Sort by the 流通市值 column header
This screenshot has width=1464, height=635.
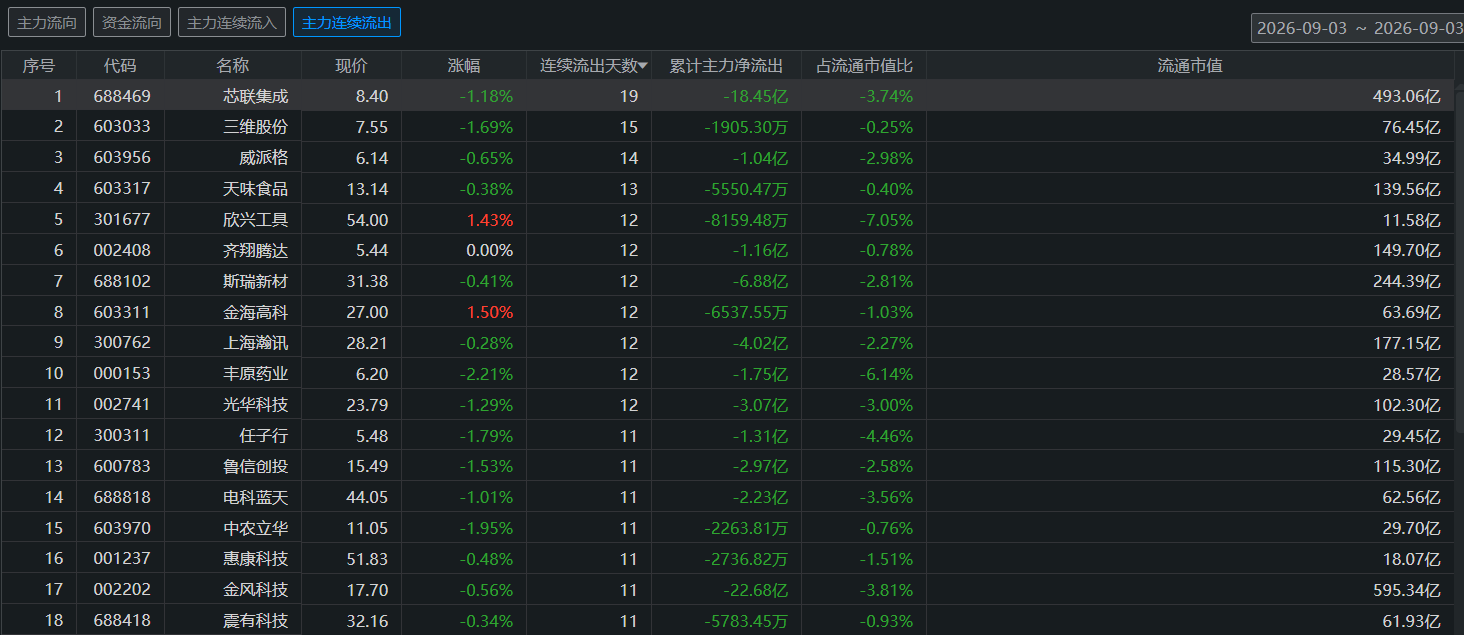1190,66
